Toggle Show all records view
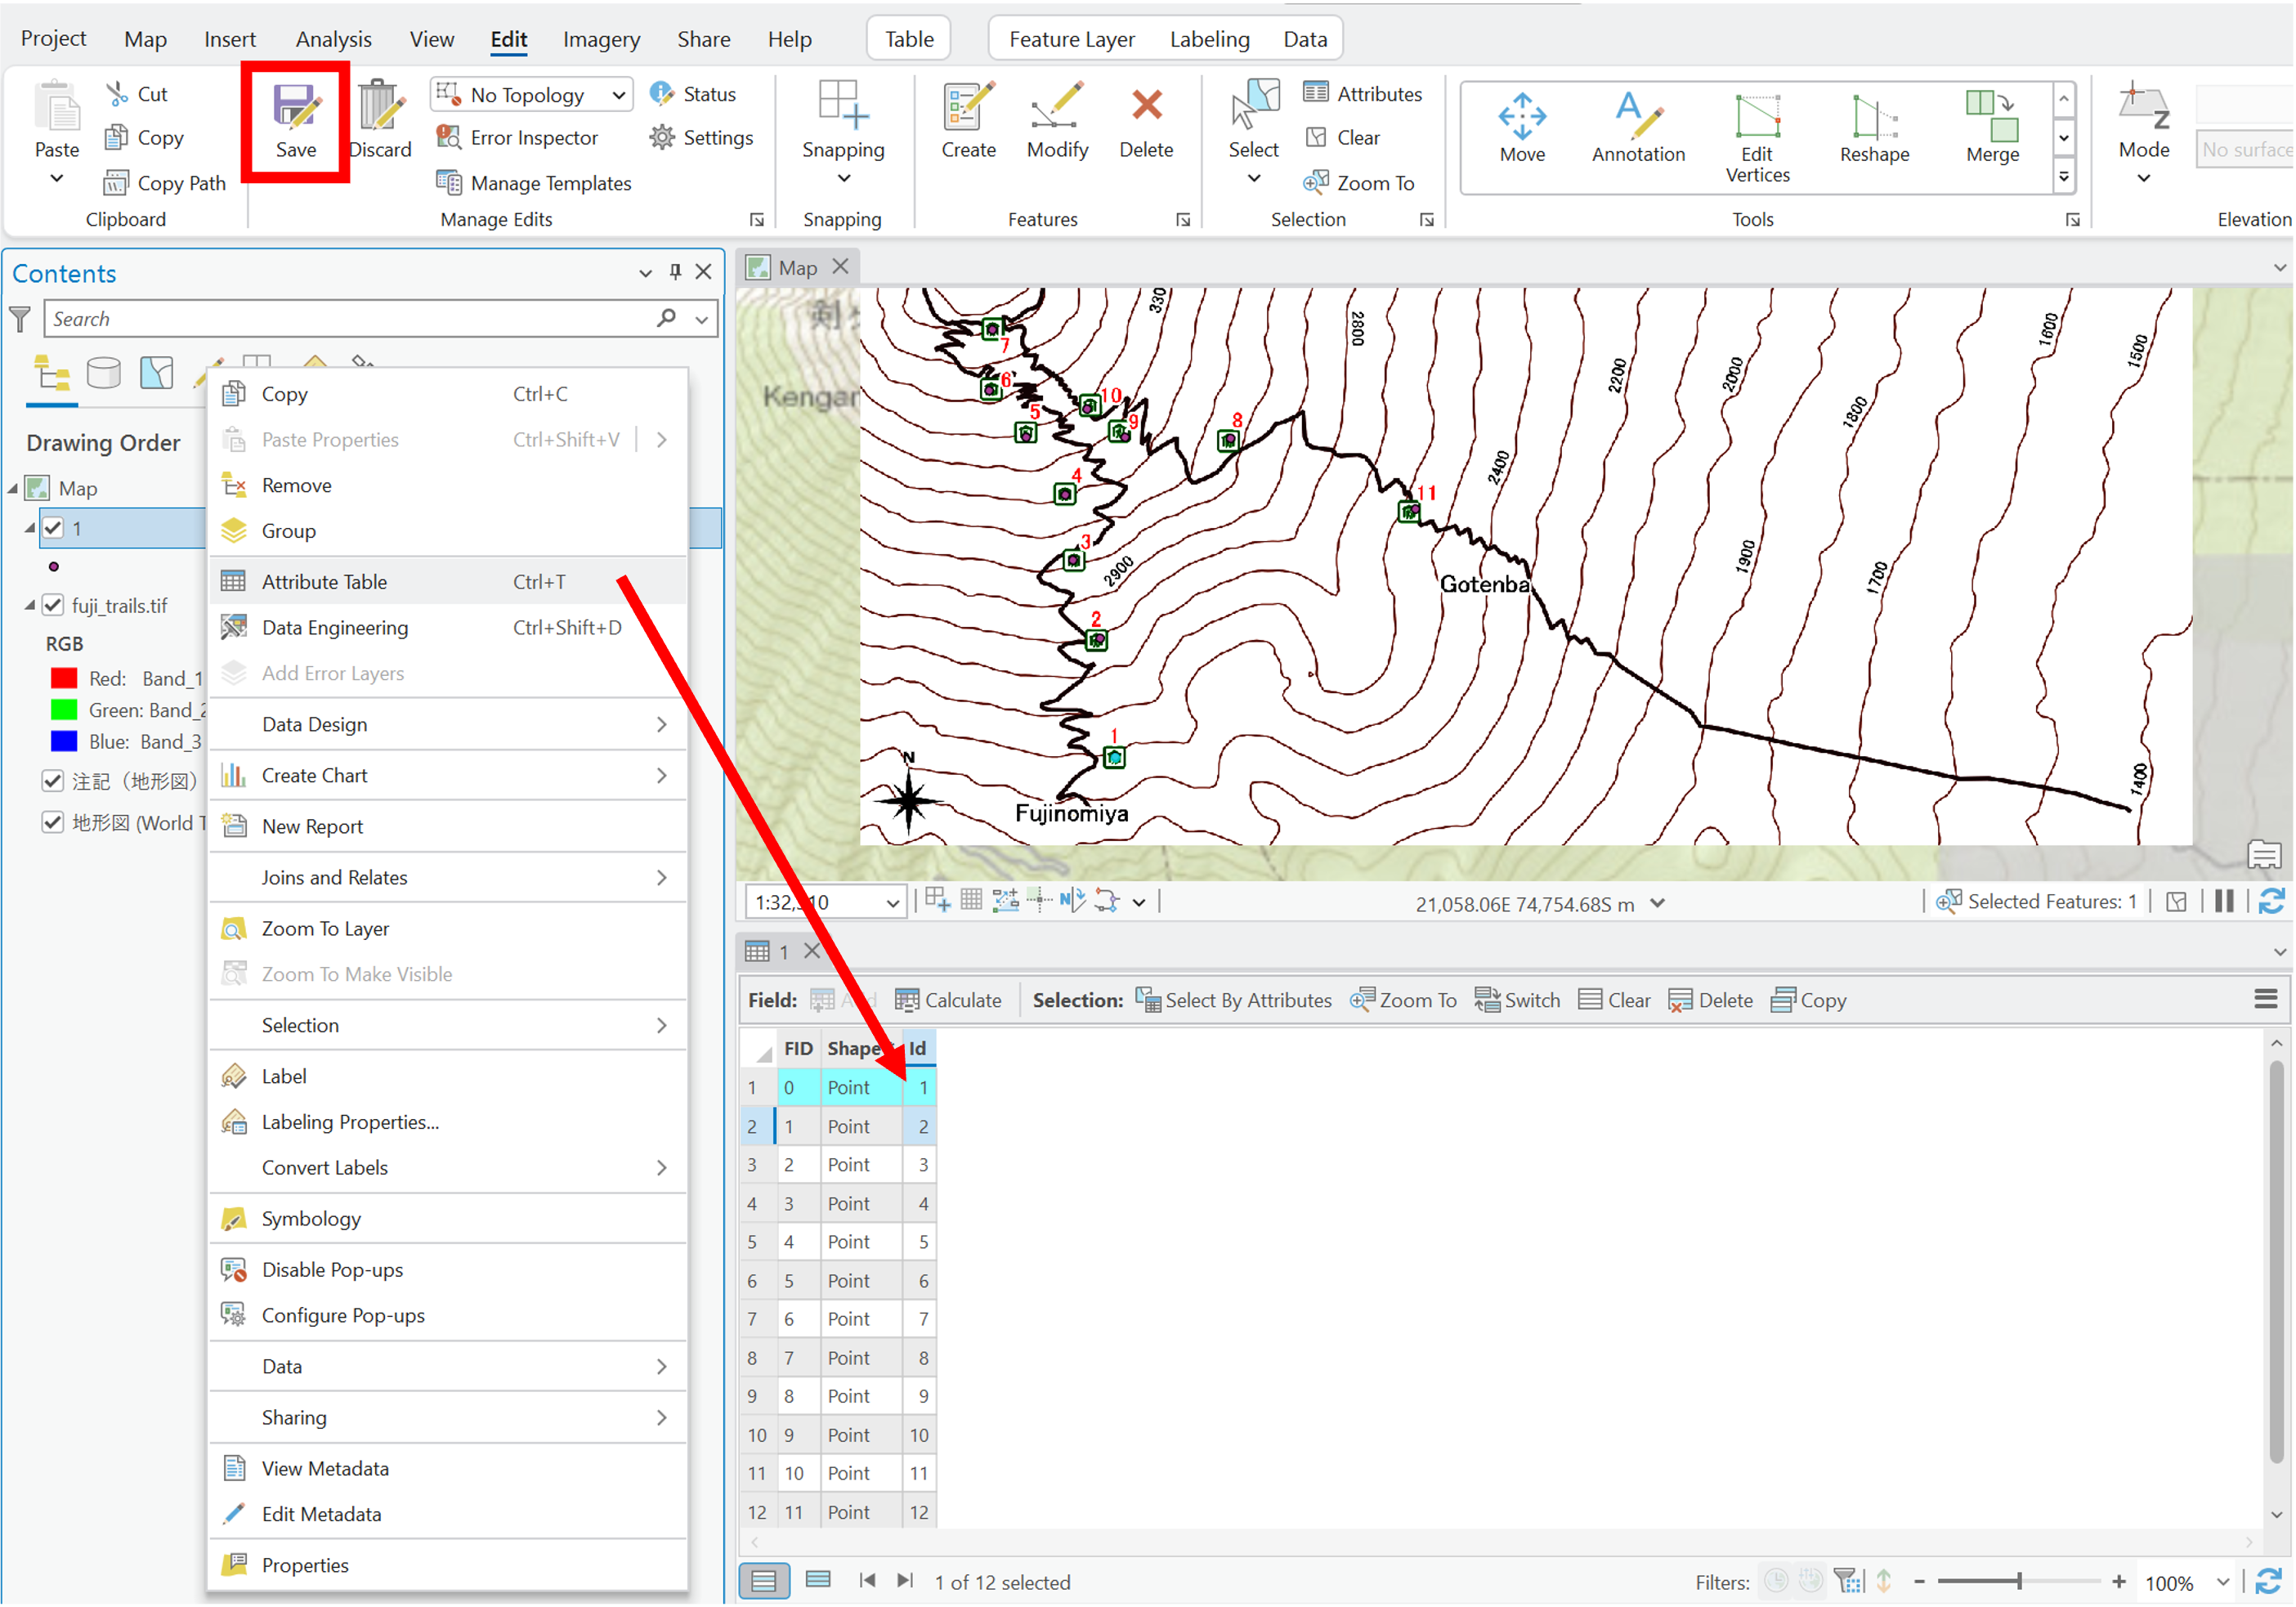The width and height of the screenshot is (2296, 1607). [764, 1581]
